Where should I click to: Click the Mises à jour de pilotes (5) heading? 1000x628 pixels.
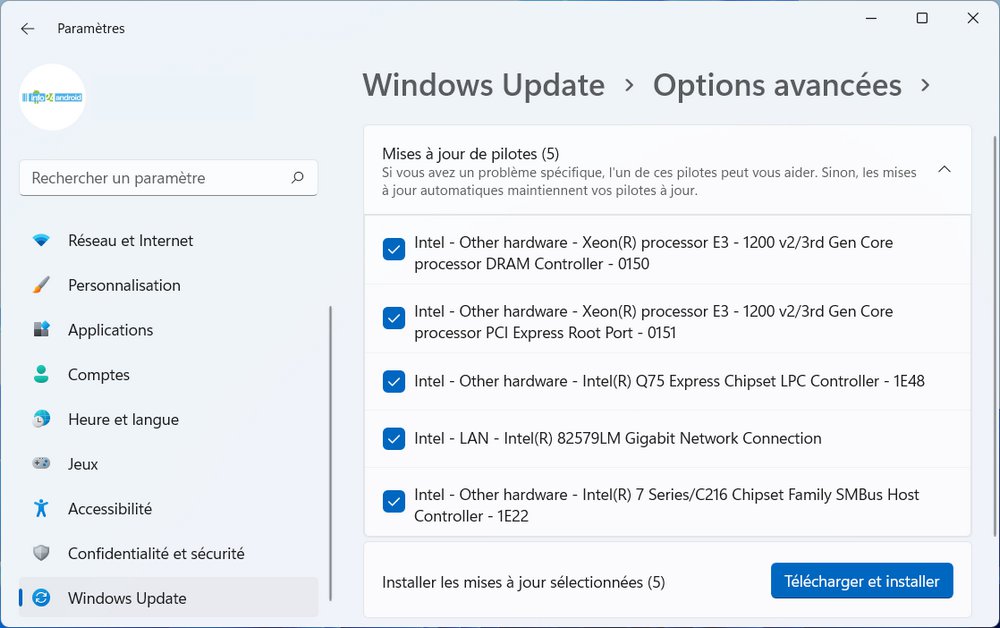471,154
